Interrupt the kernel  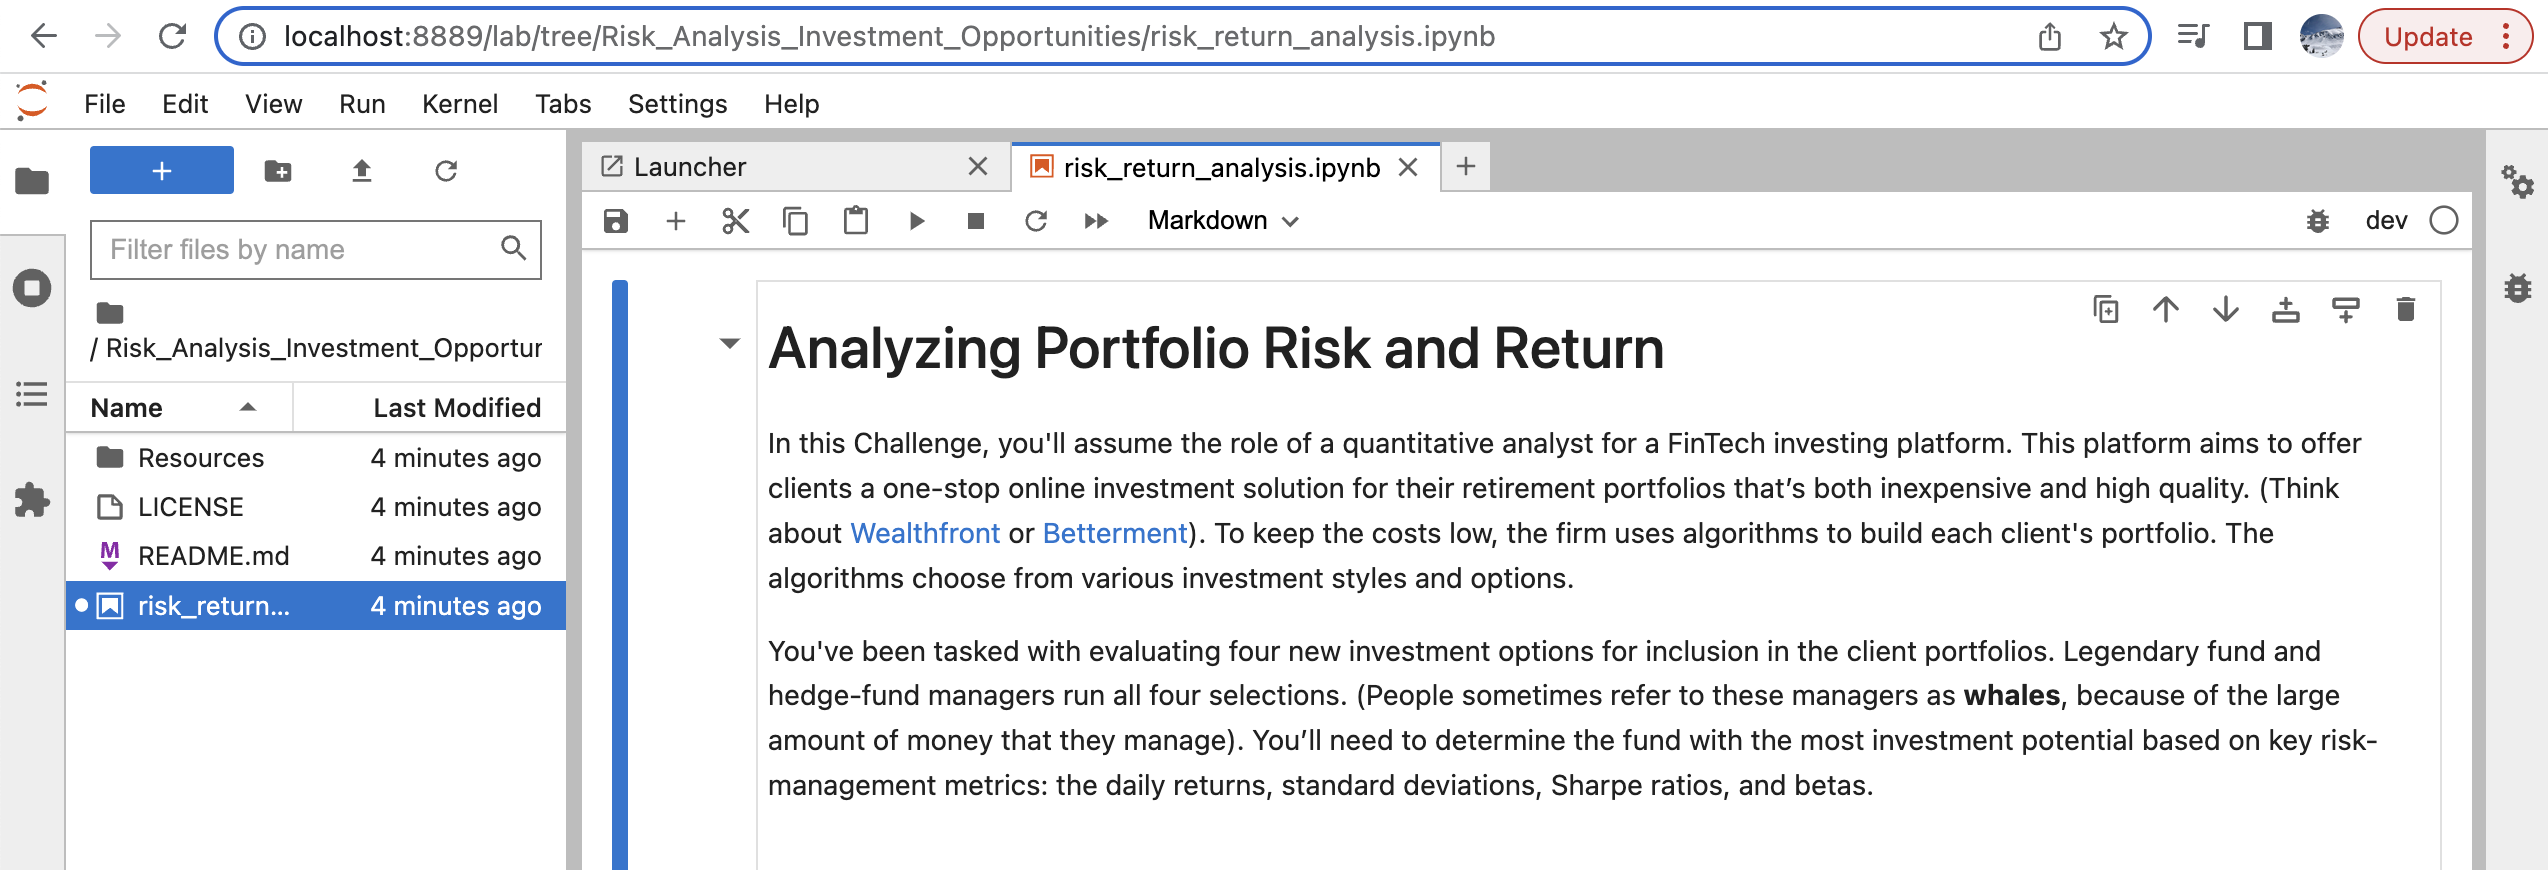(x=977, y=221)
